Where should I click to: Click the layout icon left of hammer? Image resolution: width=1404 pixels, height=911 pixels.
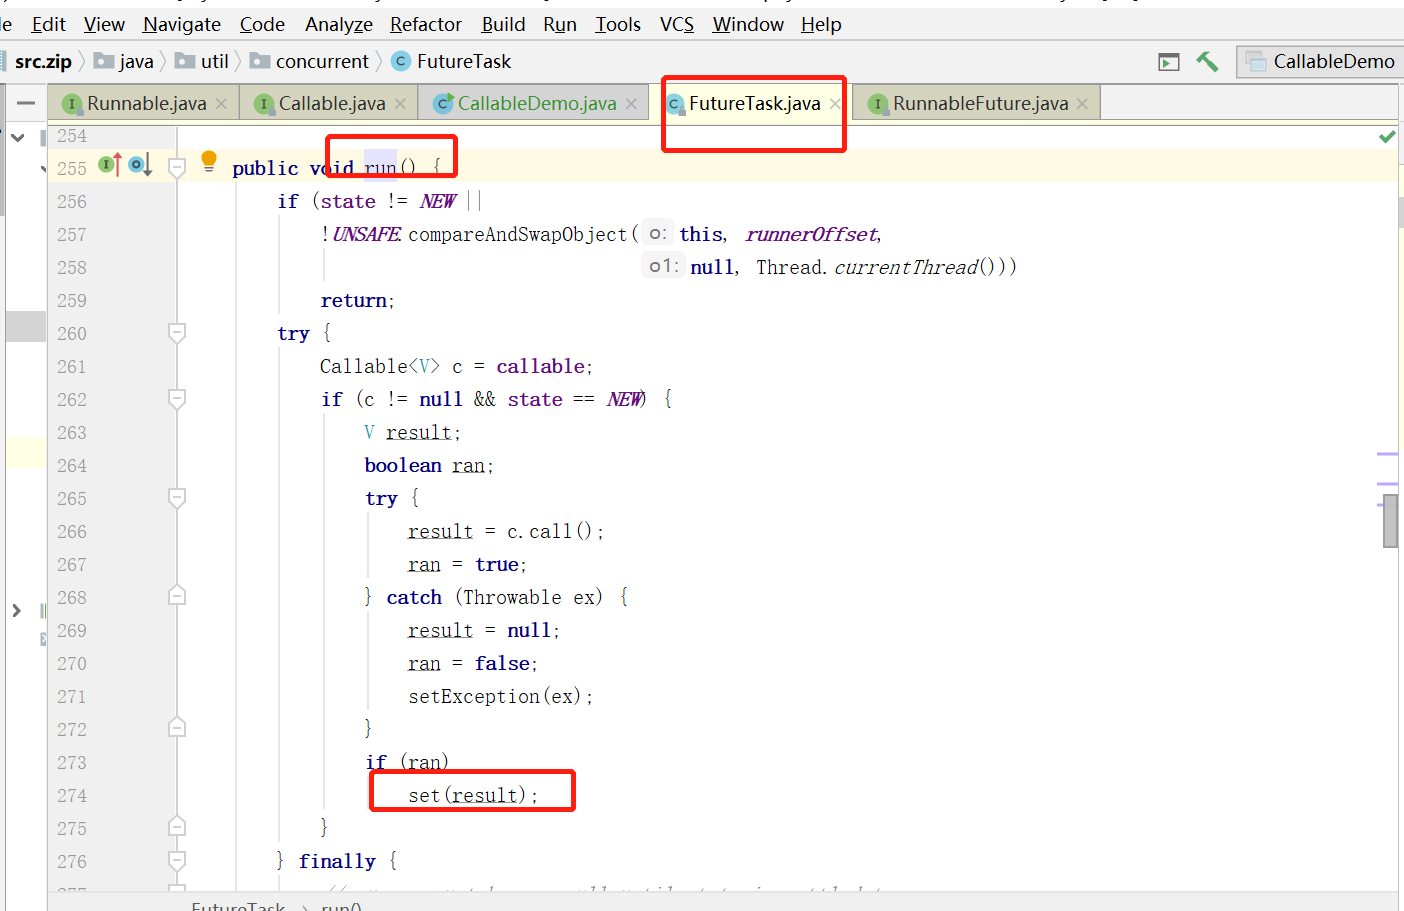coord(1169,62)
